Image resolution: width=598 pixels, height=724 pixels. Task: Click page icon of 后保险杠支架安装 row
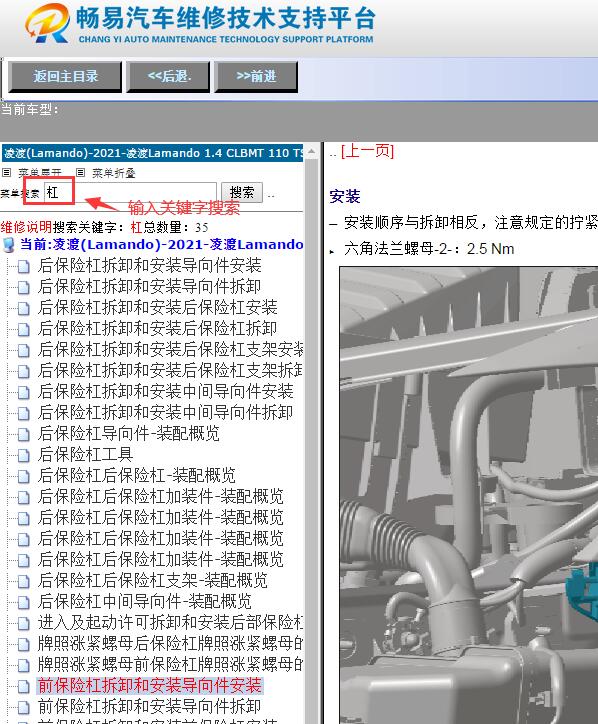[x=24, y=351]
